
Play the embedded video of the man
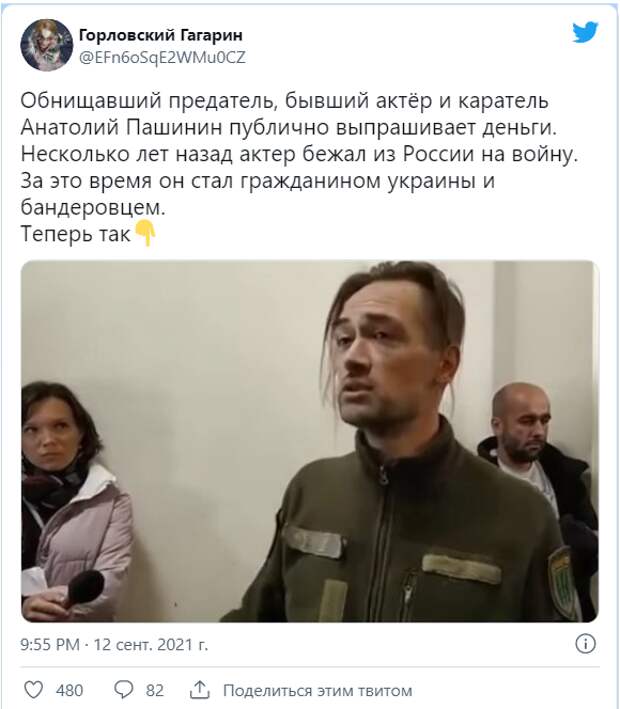point(310,441)
